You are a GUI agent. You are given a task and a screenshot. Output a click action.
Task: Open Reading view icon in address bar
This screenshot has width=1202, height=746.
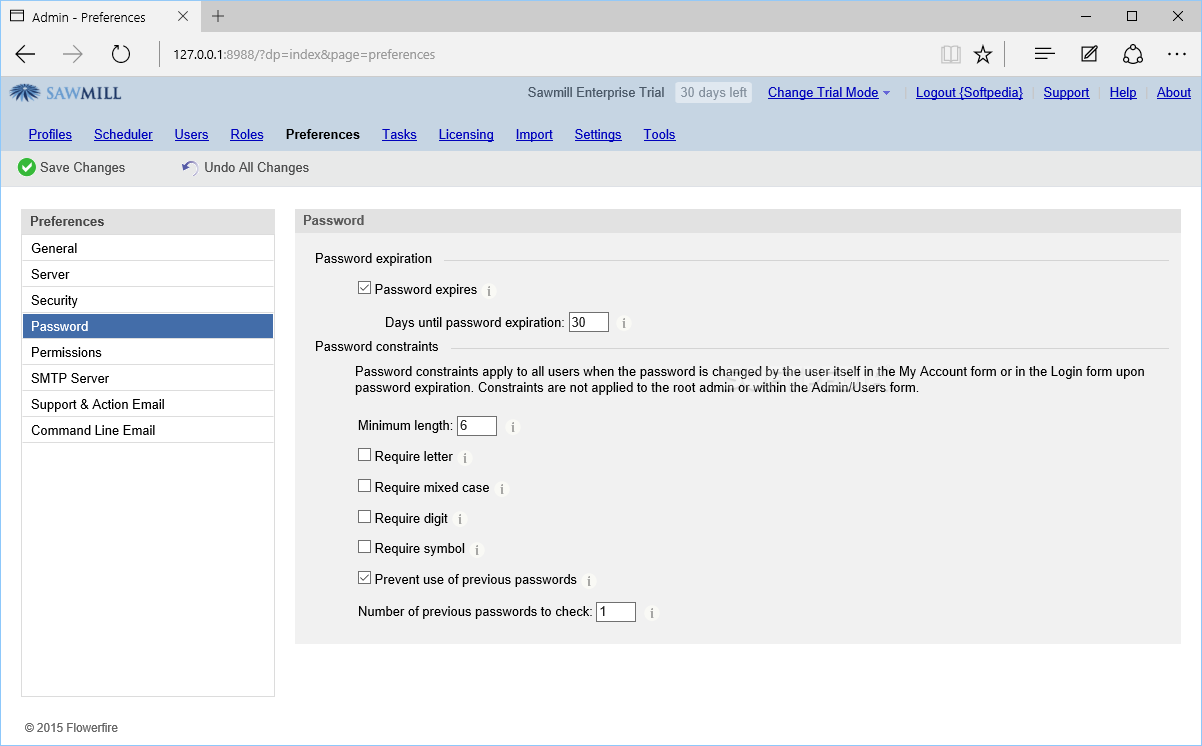pos(950,54)
